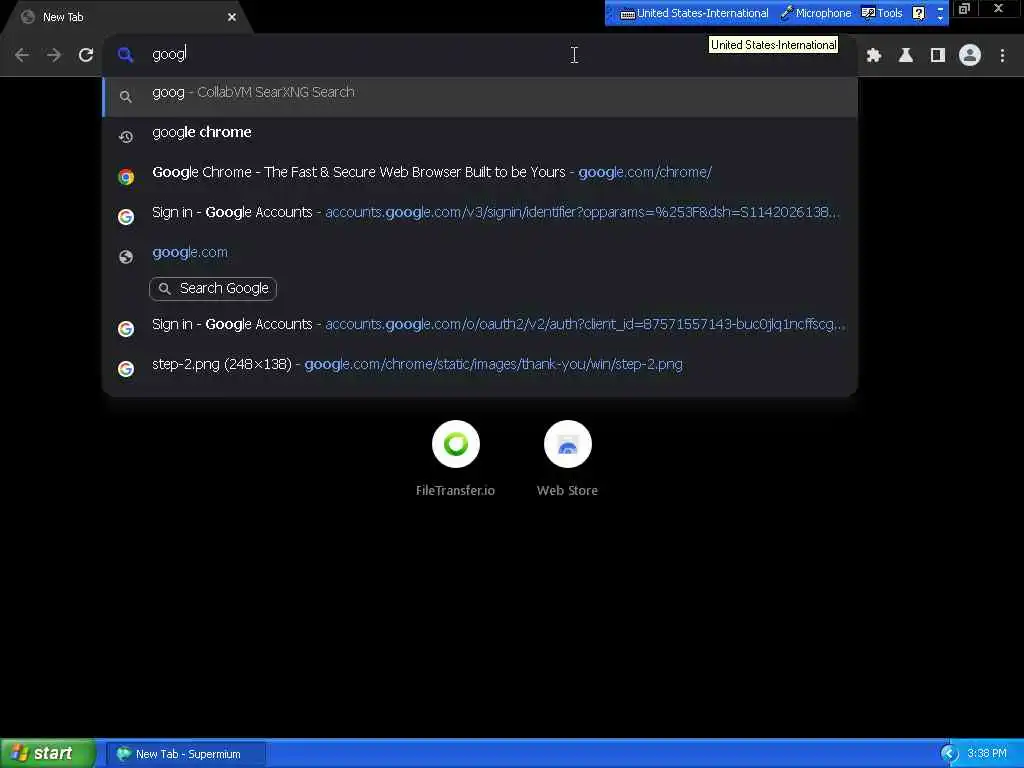Click the globe icon next to google.com
This screenshot has height=768, width=1024.
pos(126,257)
